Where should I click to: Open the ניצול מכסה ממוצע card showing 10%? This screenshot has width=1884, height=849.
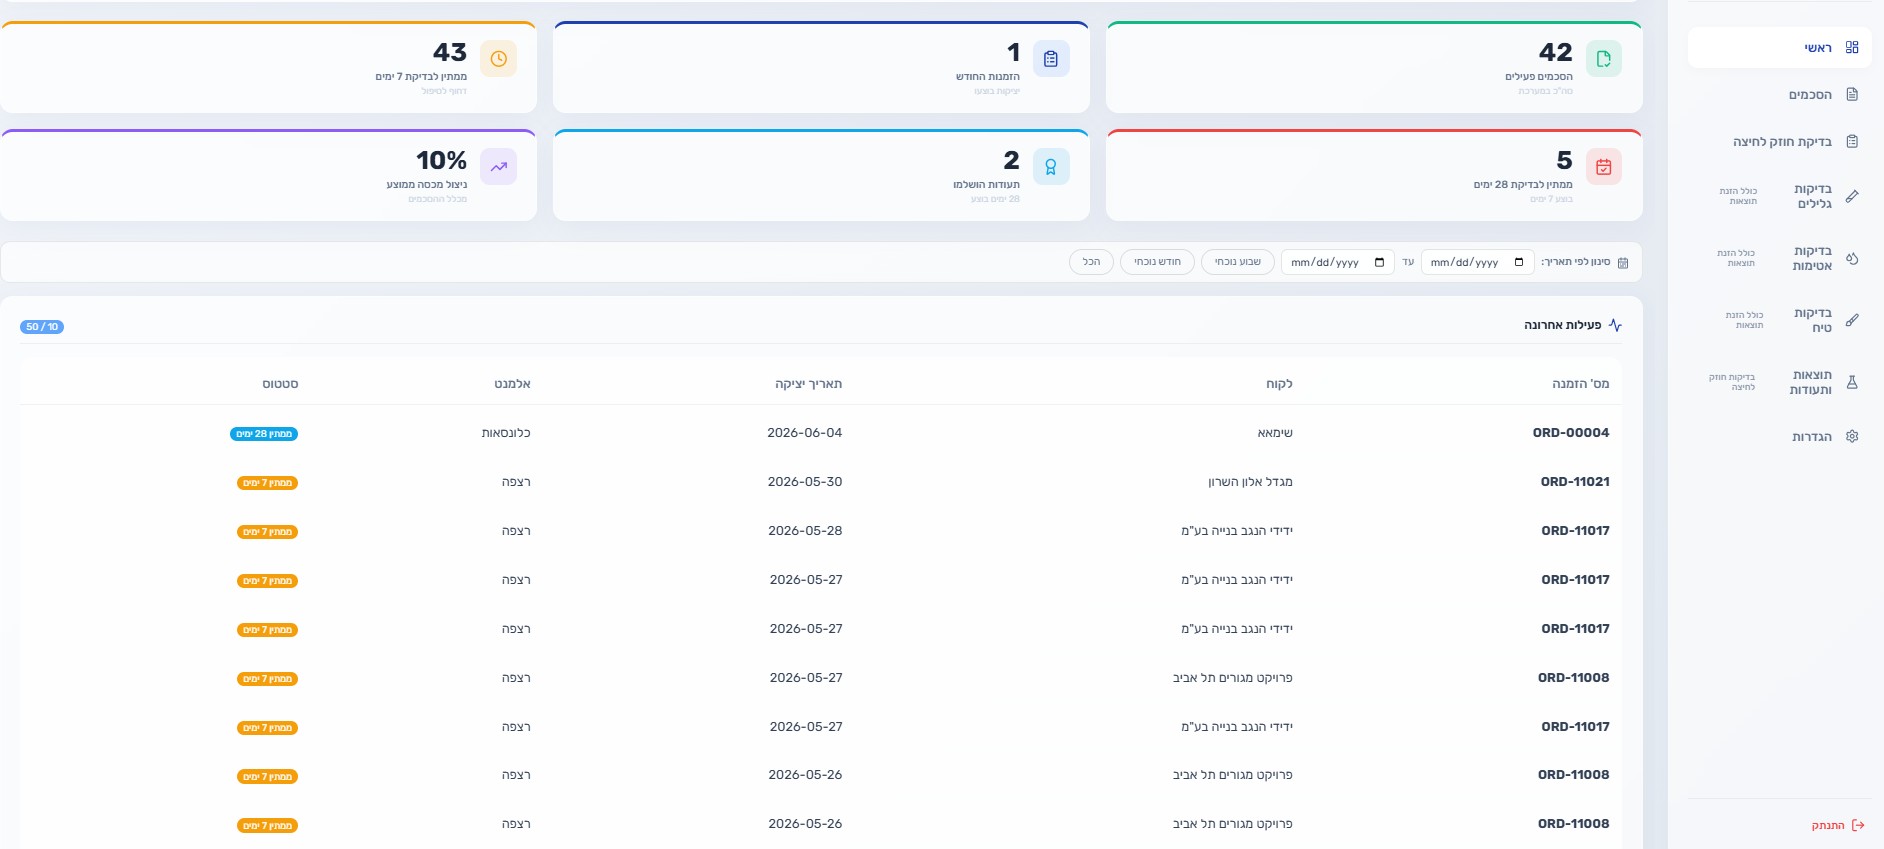tap(268, 175)
